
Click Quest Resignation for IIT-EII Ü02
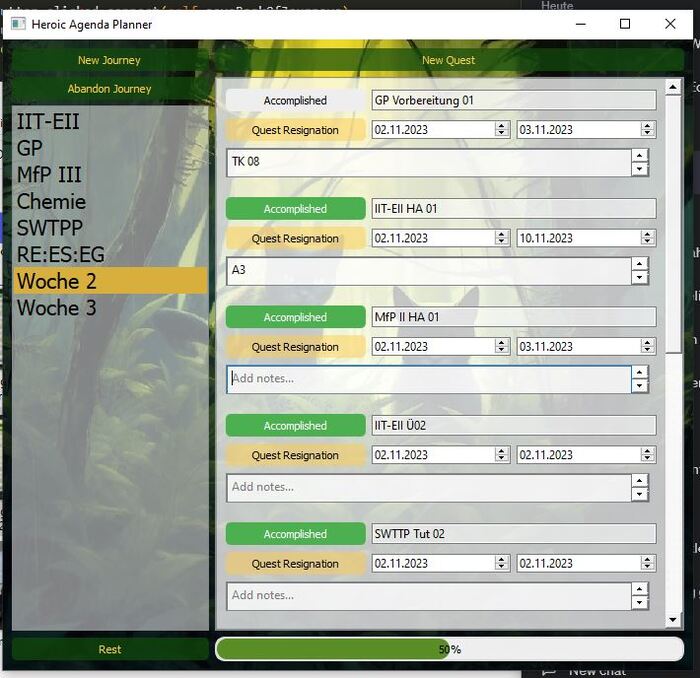(295, 455)
